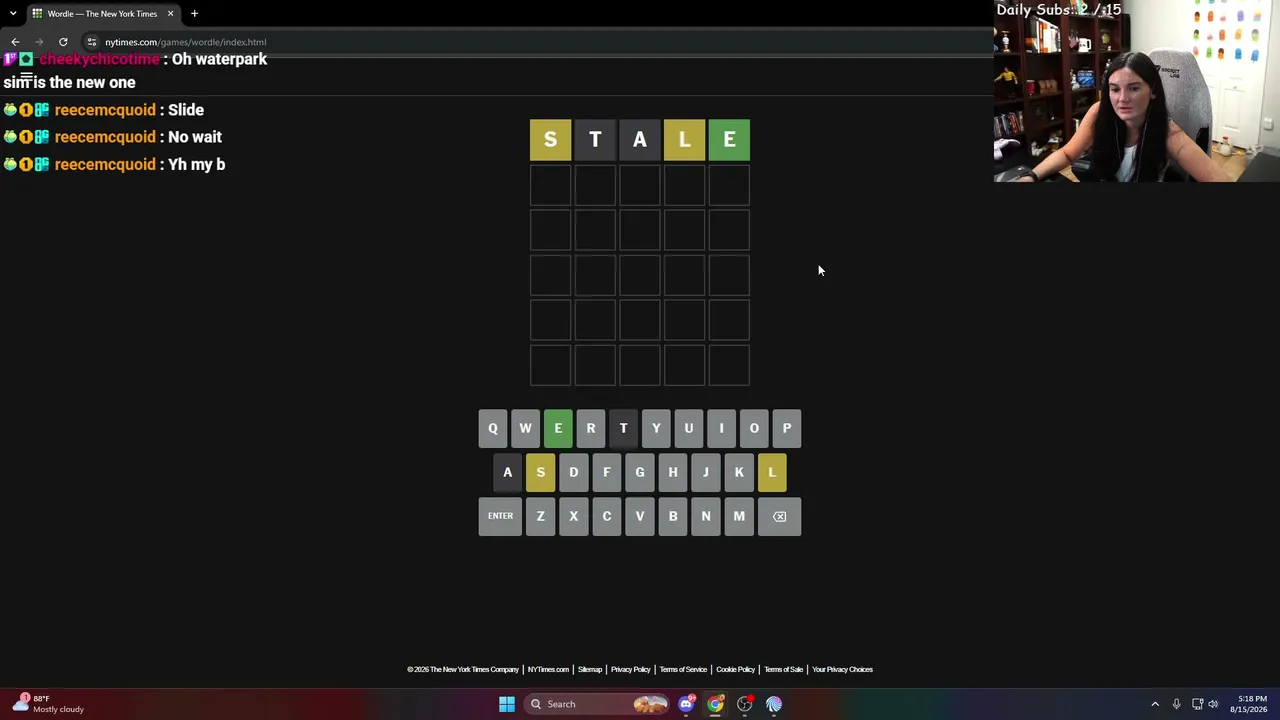Go back to the previous page in Chrome
The height and width of the screenshot is (720, 1280).
(15, 42)
